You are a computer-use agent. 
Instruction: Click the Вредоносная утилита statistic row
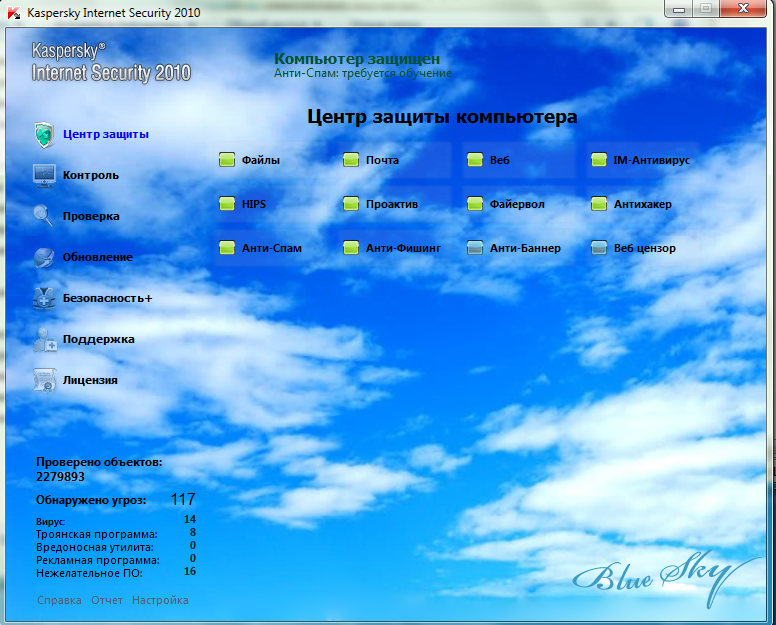(116, 546)
